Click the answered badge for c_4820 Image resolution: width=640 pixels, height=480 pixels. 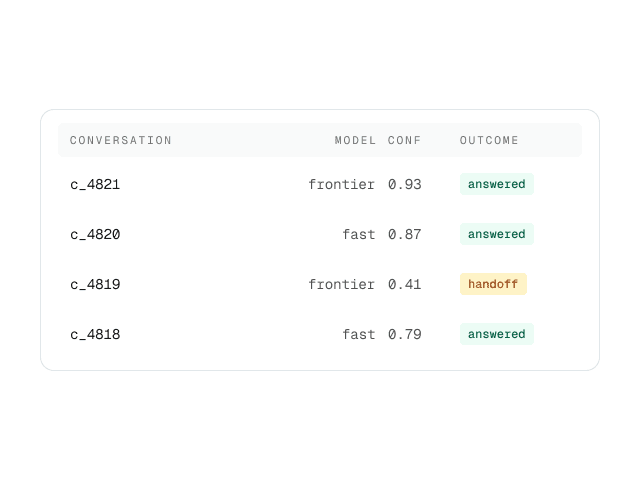497,234
